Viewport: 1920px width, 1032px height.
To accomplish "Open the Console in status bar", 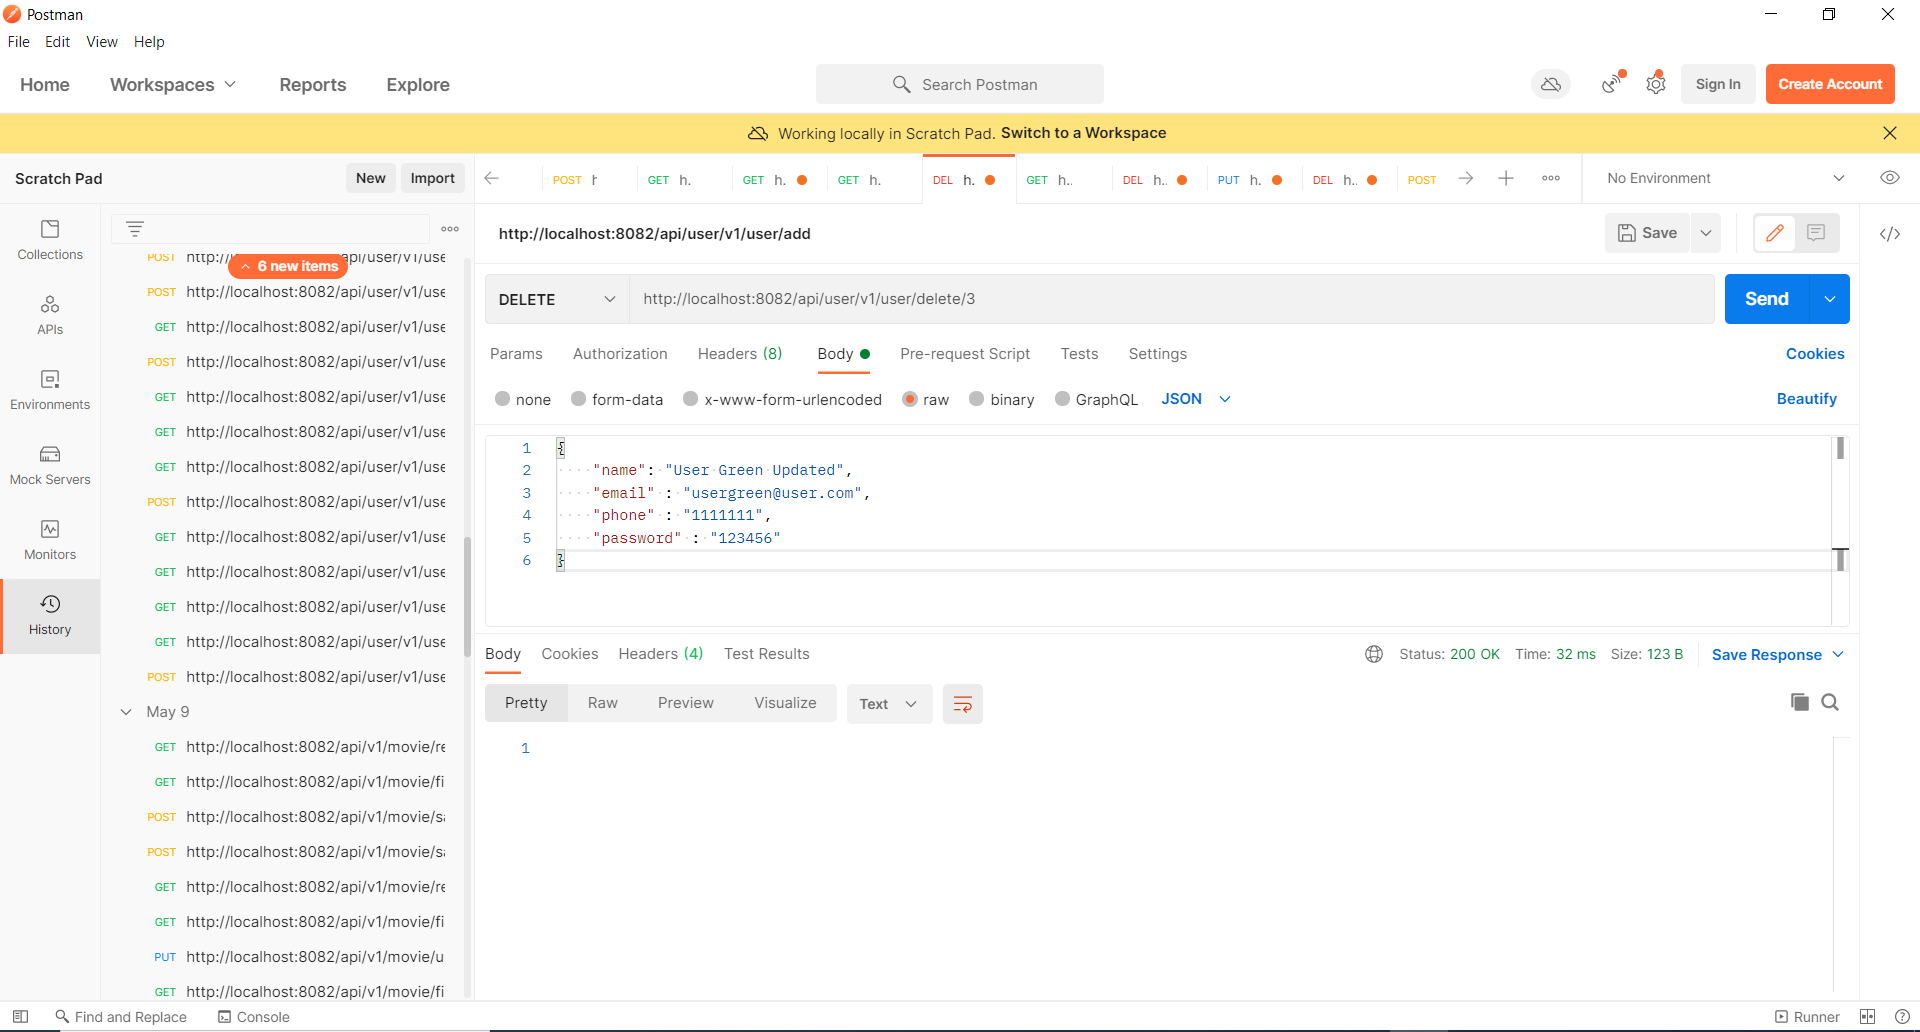I will point(254,1017).
